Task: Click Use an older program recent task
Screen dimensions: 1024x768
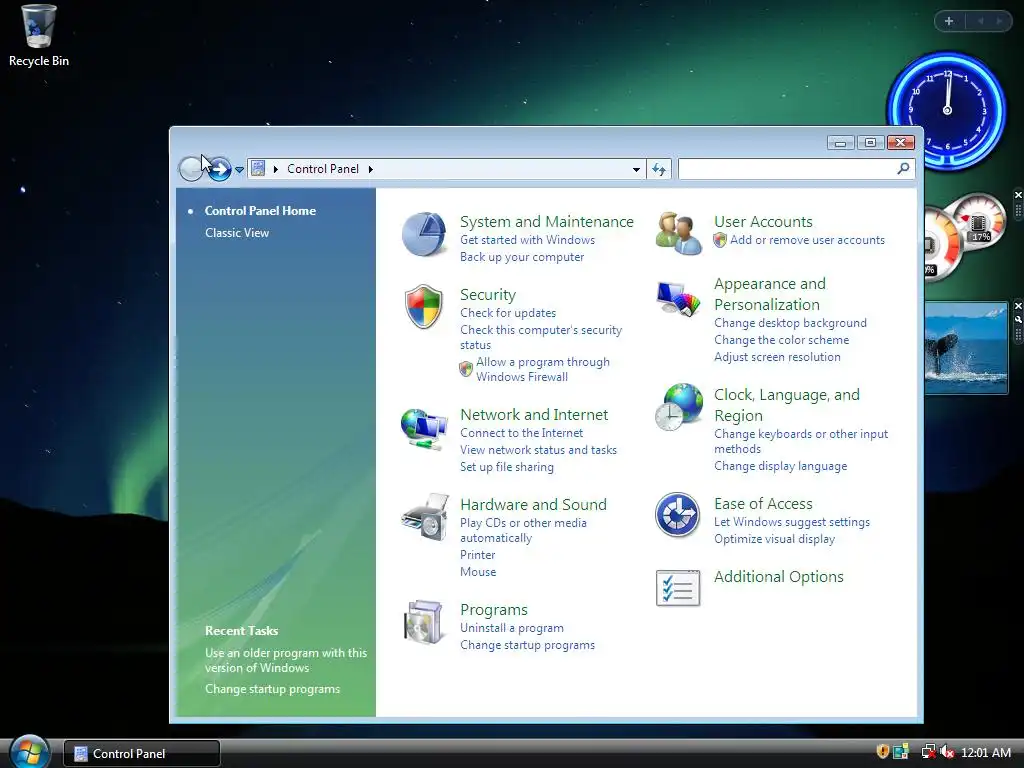Action: coord(286,660)
